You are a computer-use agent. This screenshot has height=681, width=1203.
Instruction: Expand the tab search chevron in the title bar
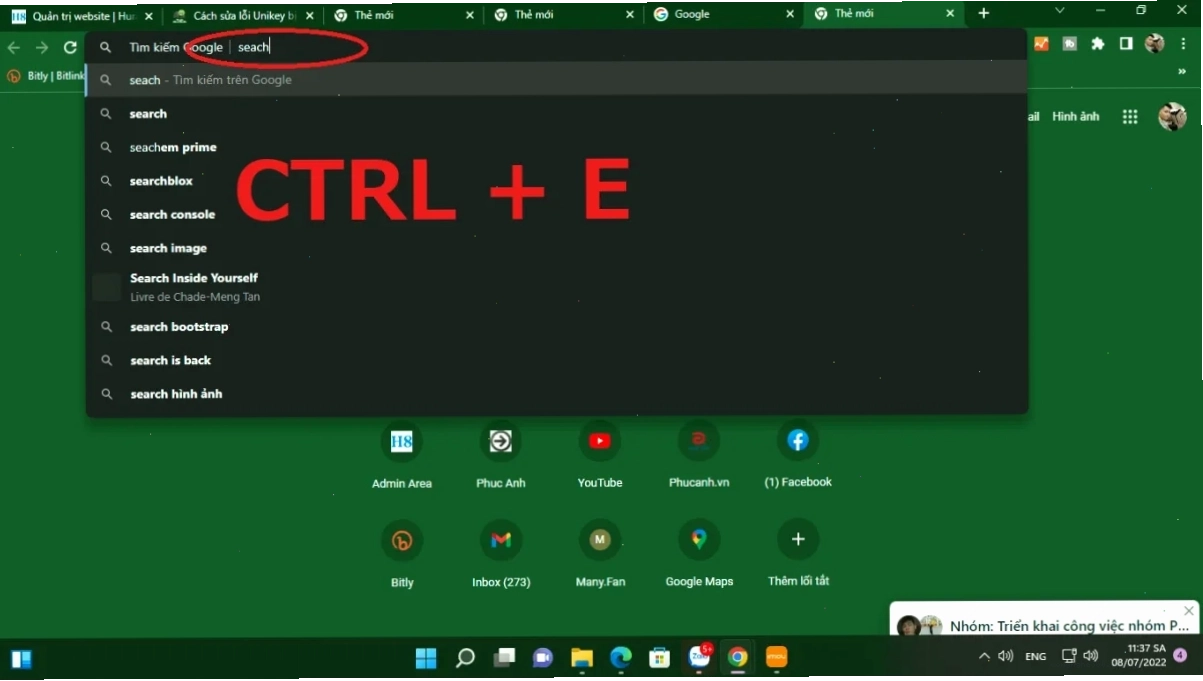(1060, 11)
